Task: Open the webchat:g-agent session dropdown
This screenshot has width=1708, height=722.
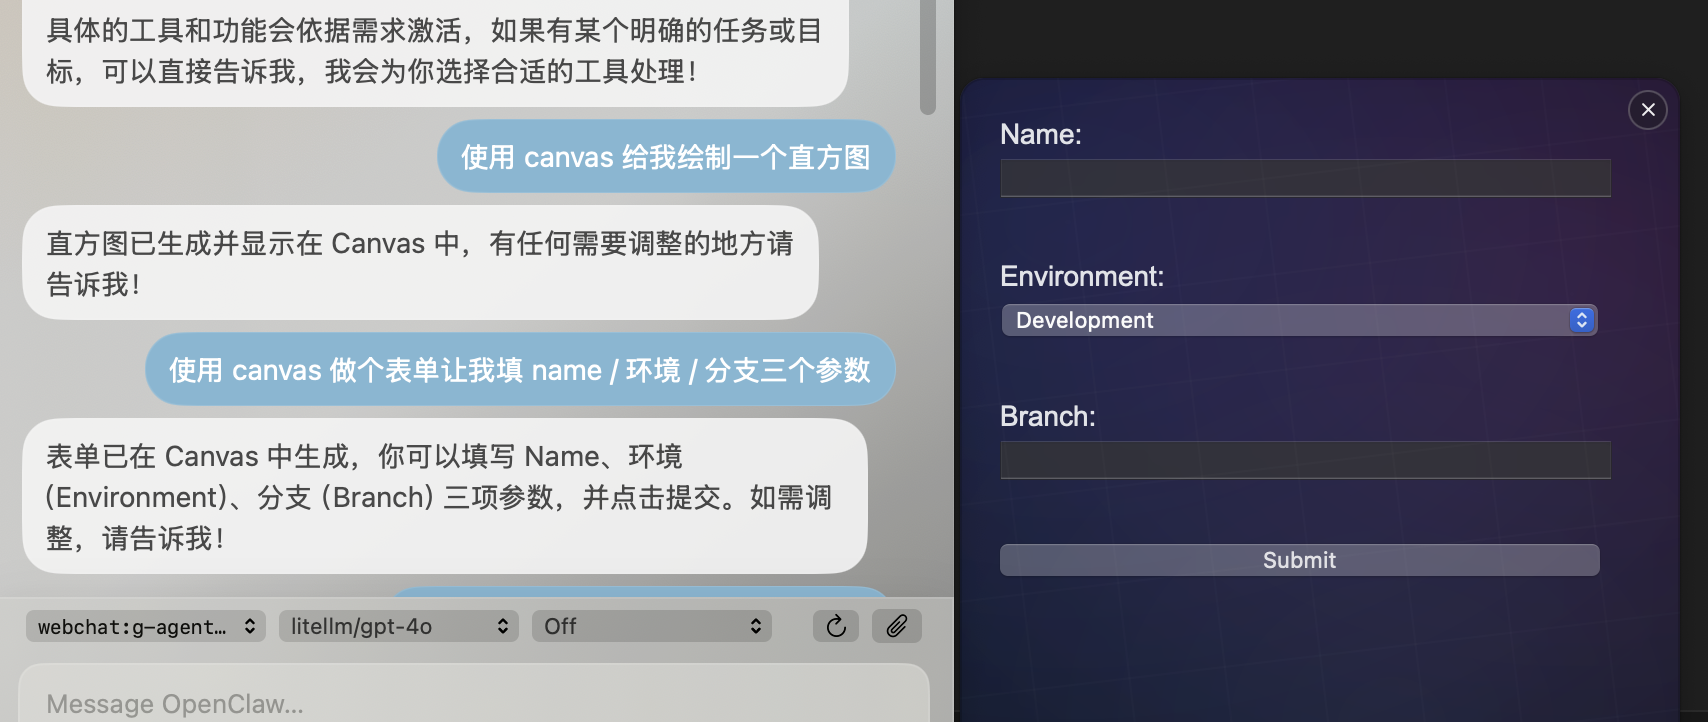Action: click(146, 626)
